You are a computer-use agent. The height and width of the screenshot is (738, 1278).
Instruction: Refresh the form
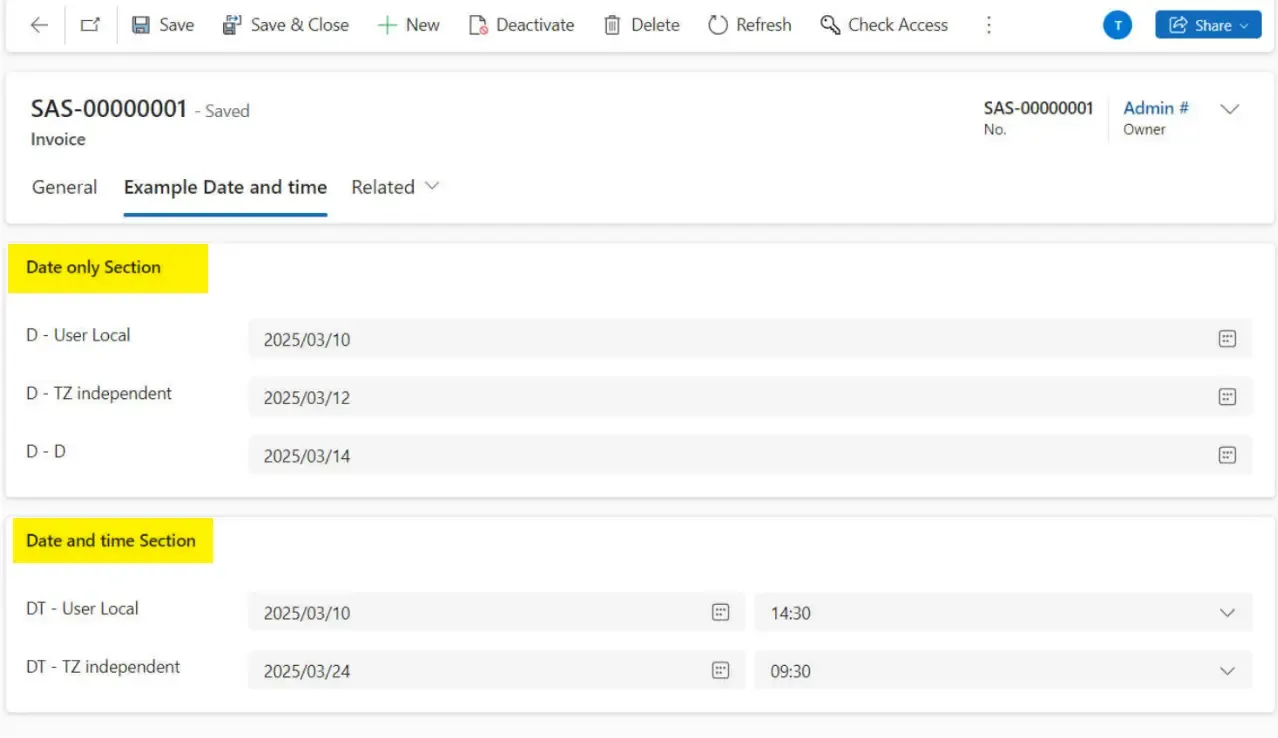[749, 25]
